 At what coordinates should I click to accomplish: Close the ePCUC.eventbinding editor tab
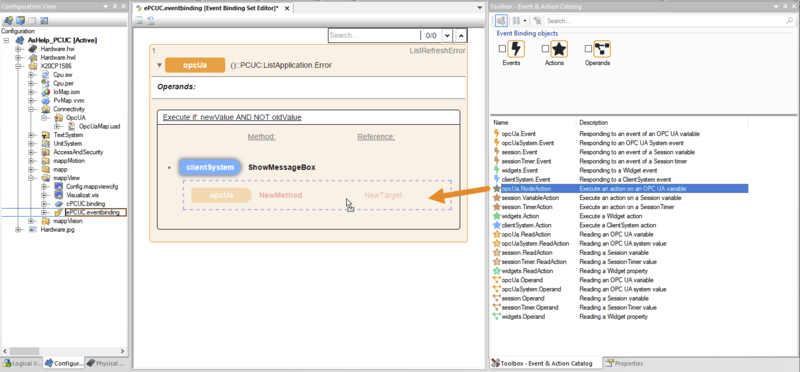point(287,9)
